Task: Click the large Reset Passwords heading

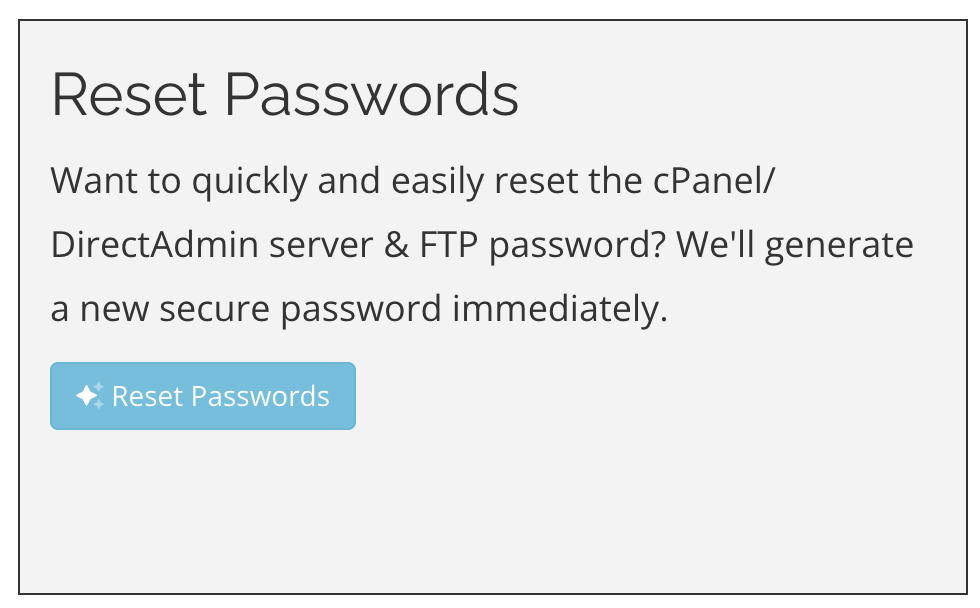Action: pos(285,96)
